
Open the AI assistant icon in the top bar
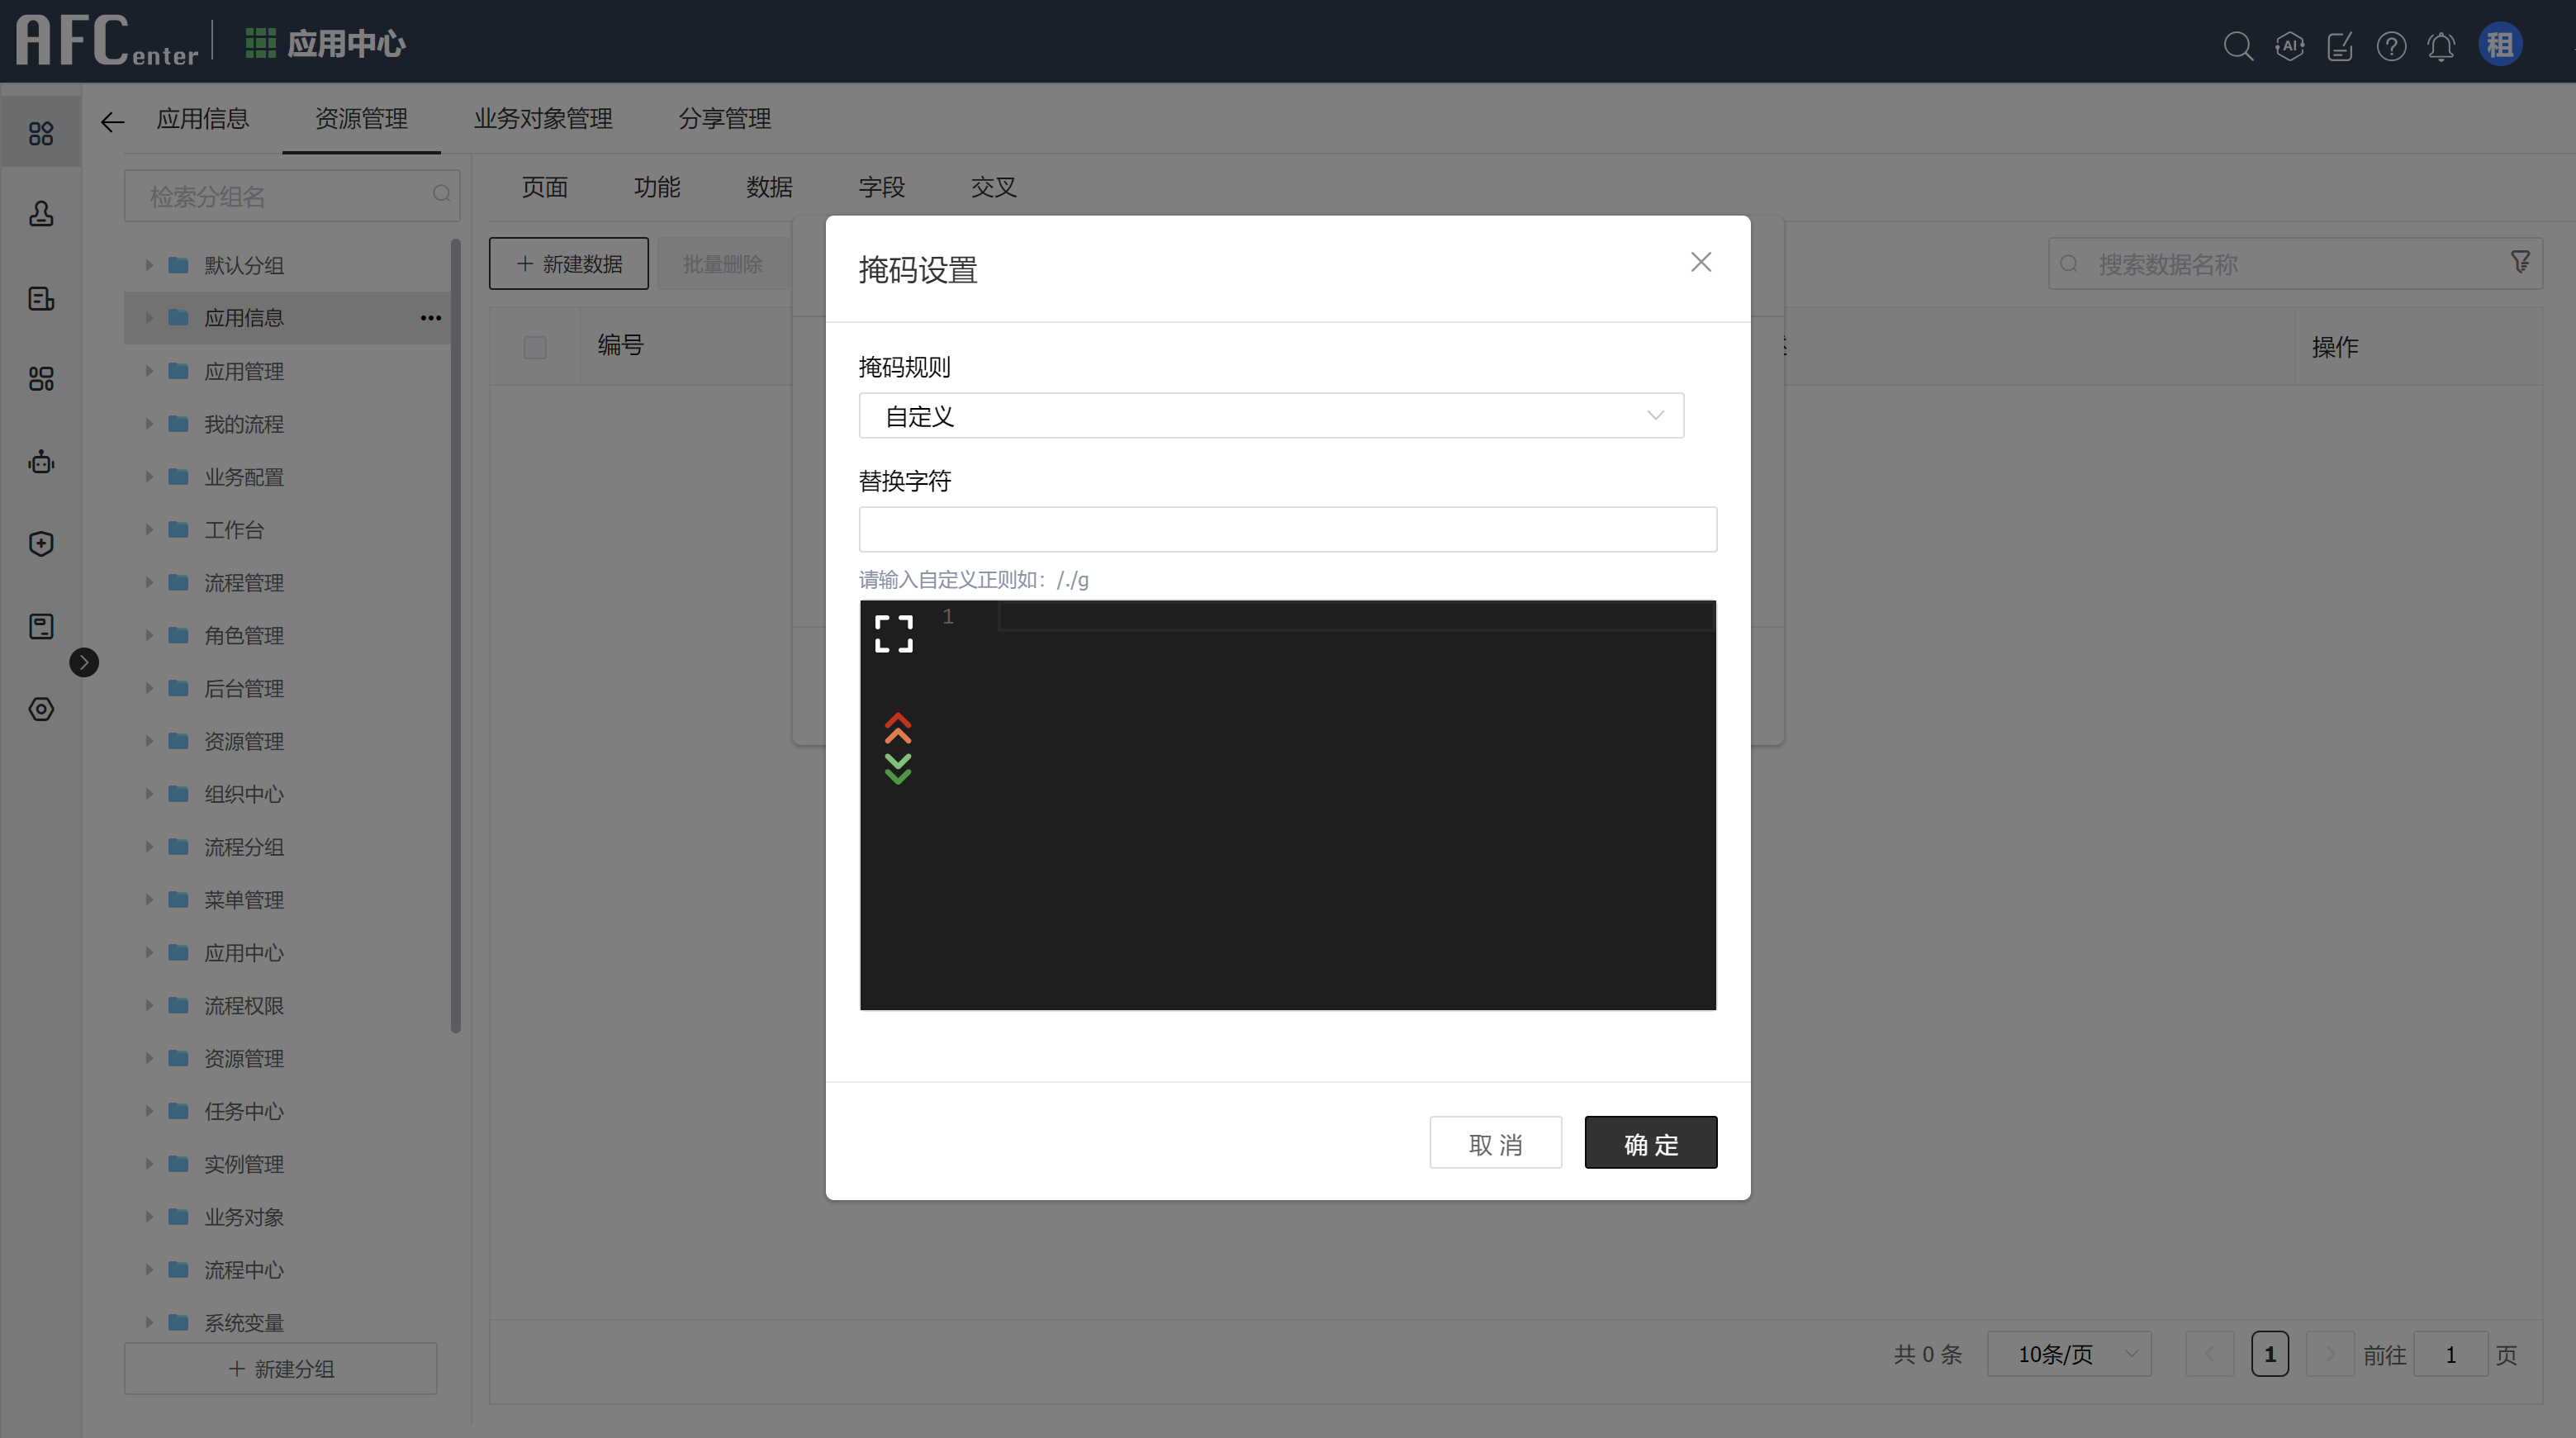2290,46
